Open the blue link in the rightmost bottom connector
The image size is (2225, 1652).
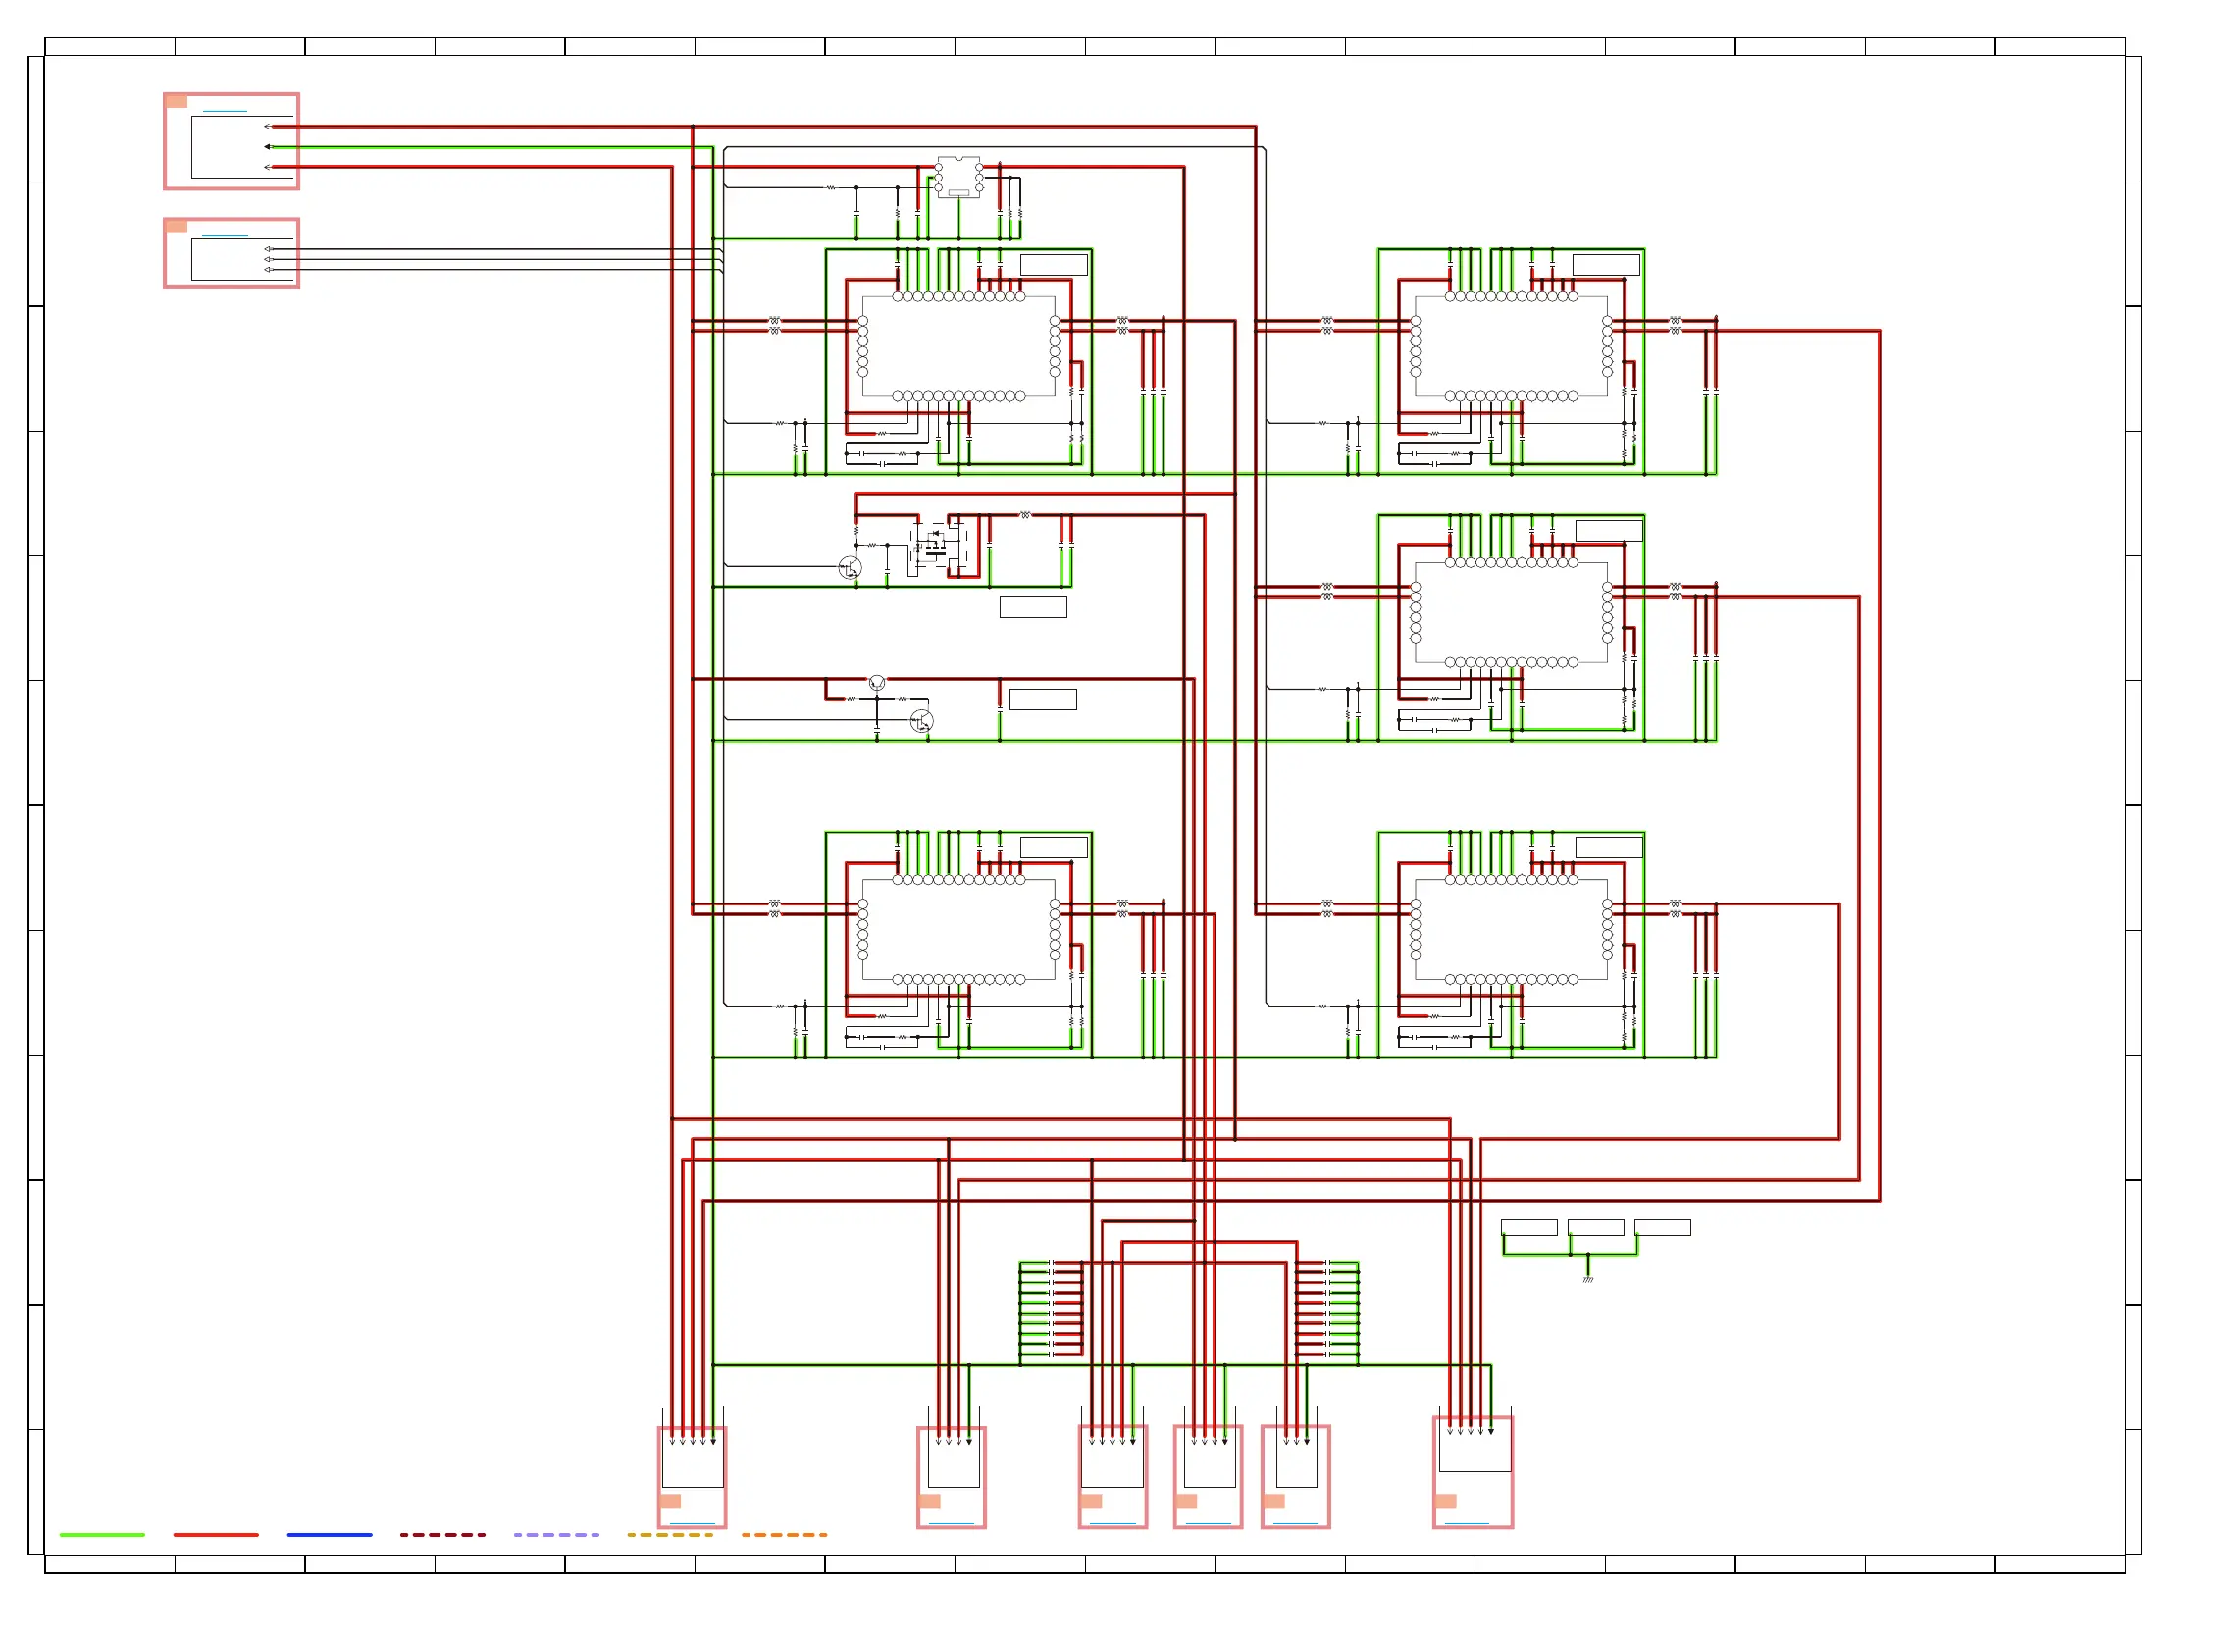click(x=1467, y=1524)
